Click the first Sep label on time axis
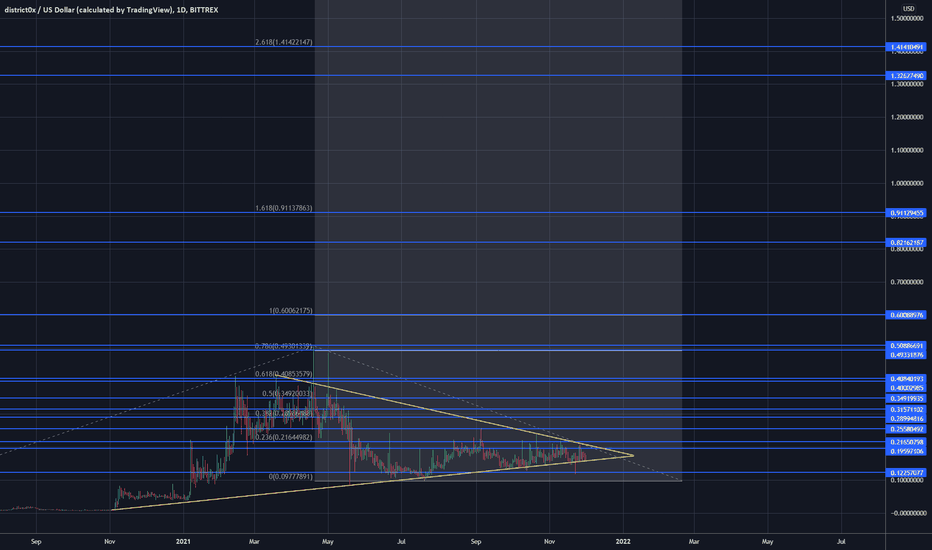The width and height of the screenshot is (932, 550). (x=36, y=542)
